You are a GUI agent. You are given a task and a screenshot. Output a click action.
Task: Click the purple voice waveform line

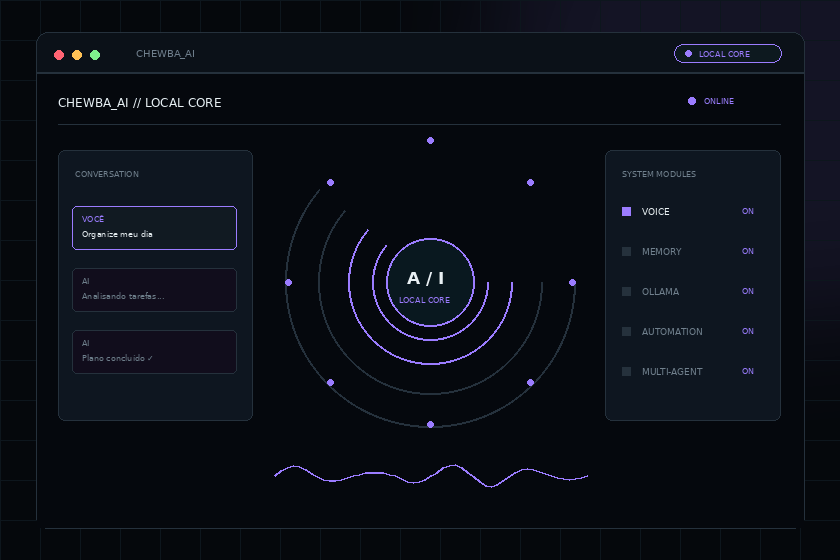tap(431, 475)
